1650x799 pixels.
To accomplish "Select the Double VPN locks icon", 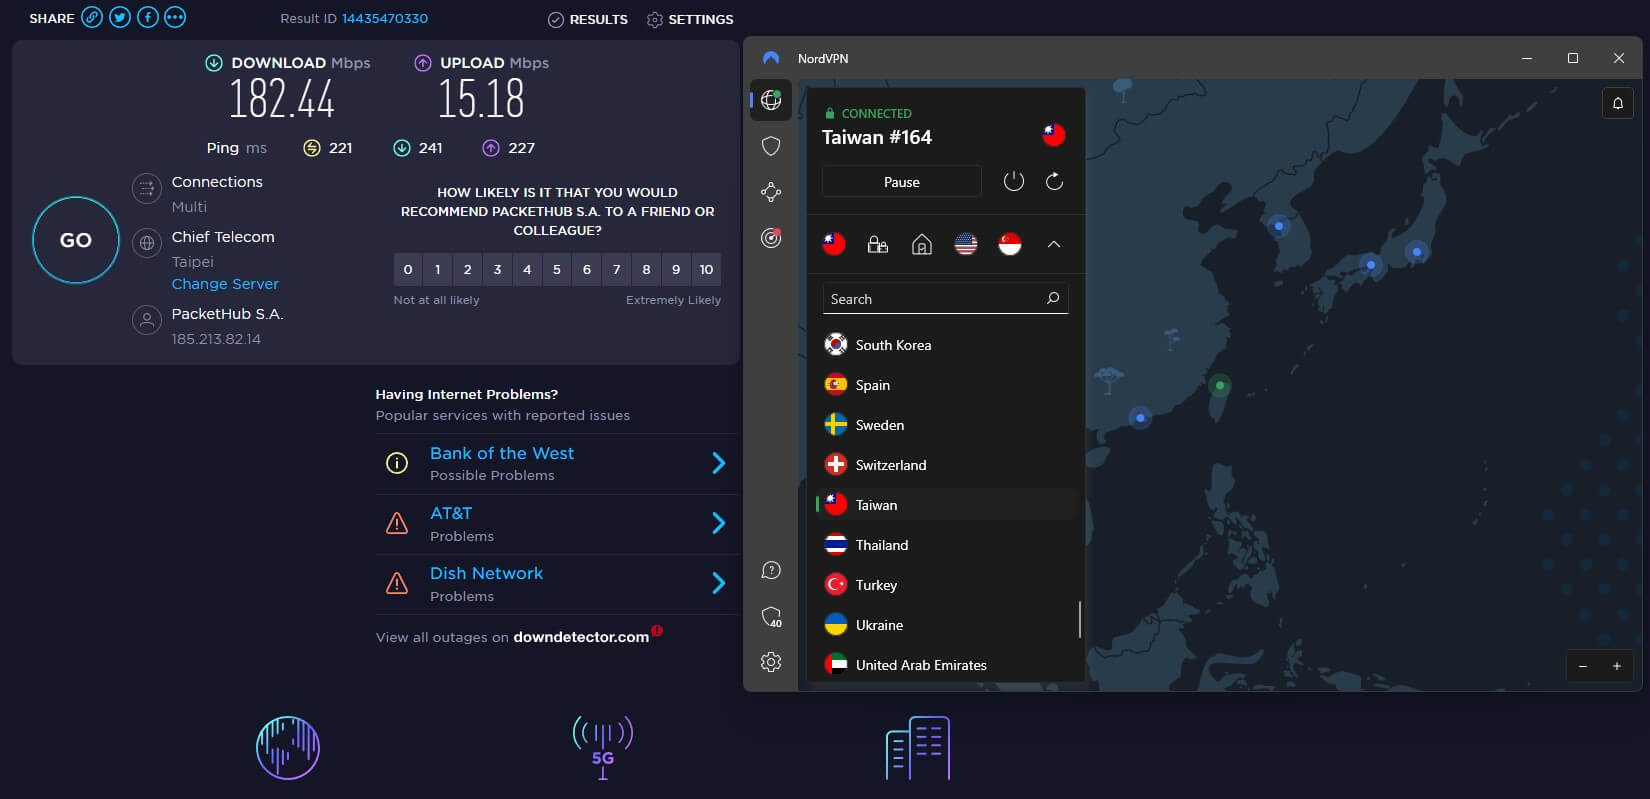I will tap(878, 244).
